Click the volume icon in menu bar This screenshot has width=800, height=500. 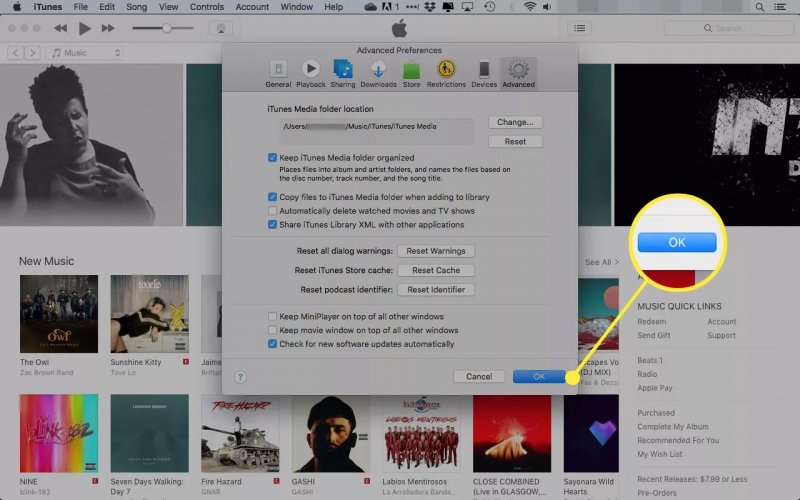coord(547,7)
